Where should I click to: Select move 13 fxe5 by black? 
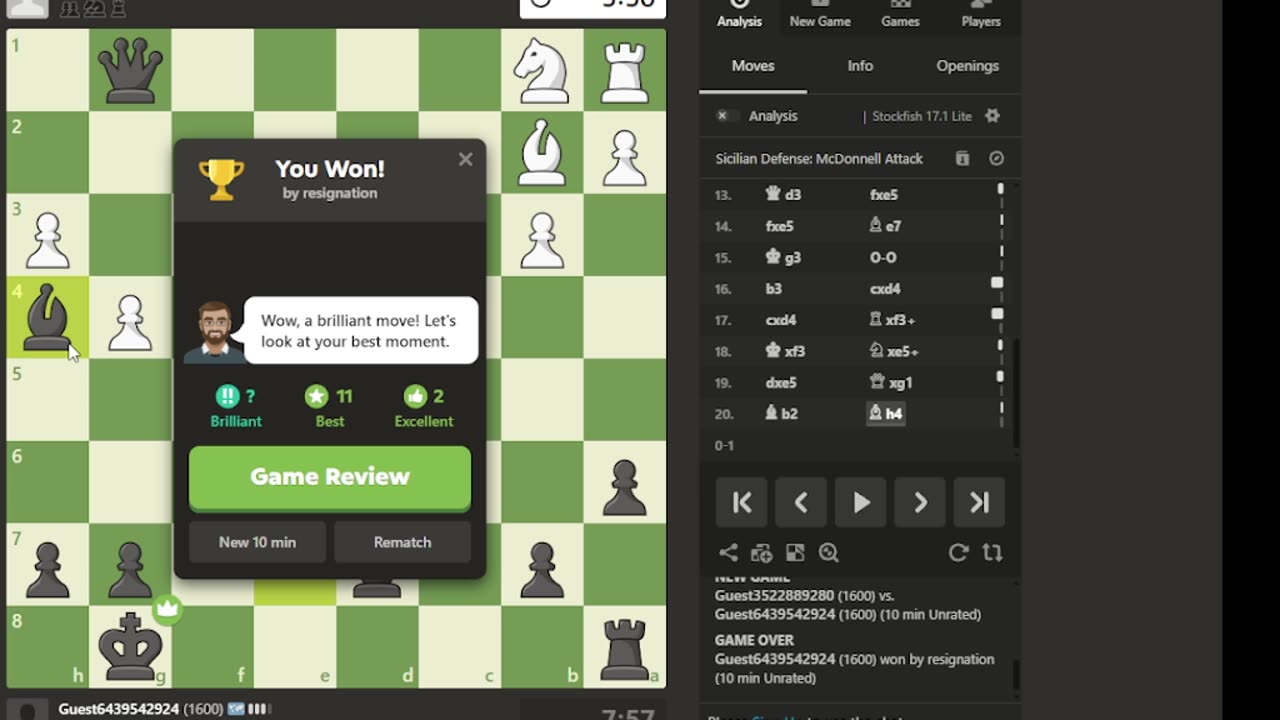(884, 195)
